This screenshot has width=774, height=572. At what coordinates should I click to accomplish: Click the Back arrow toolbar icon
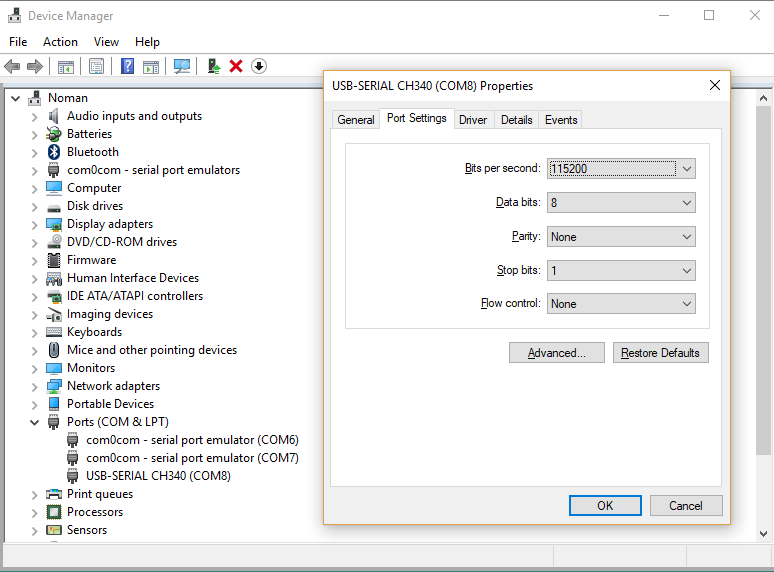[12, 66]
